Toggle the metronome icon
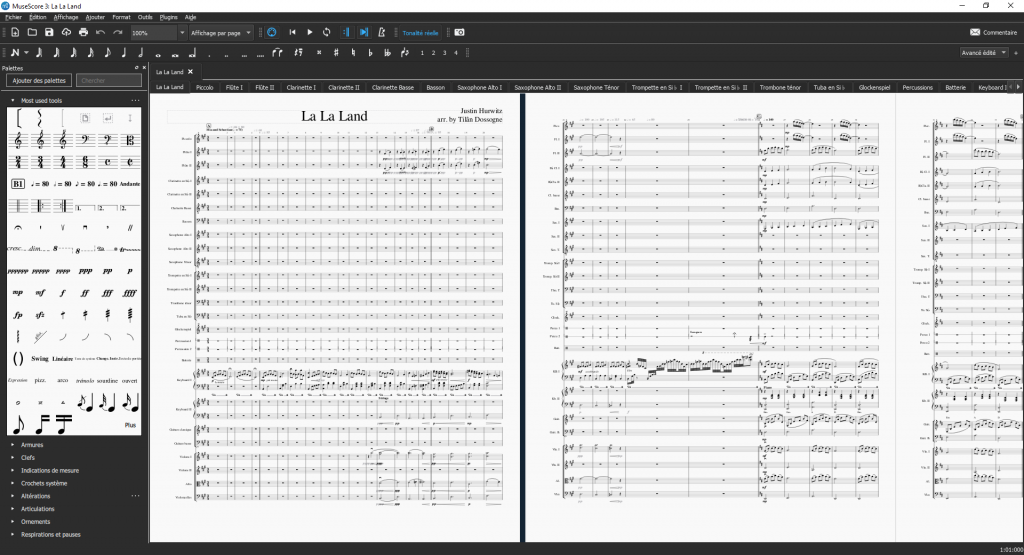Viewport: 1024px width, 555px height. [x=381, y=32]
